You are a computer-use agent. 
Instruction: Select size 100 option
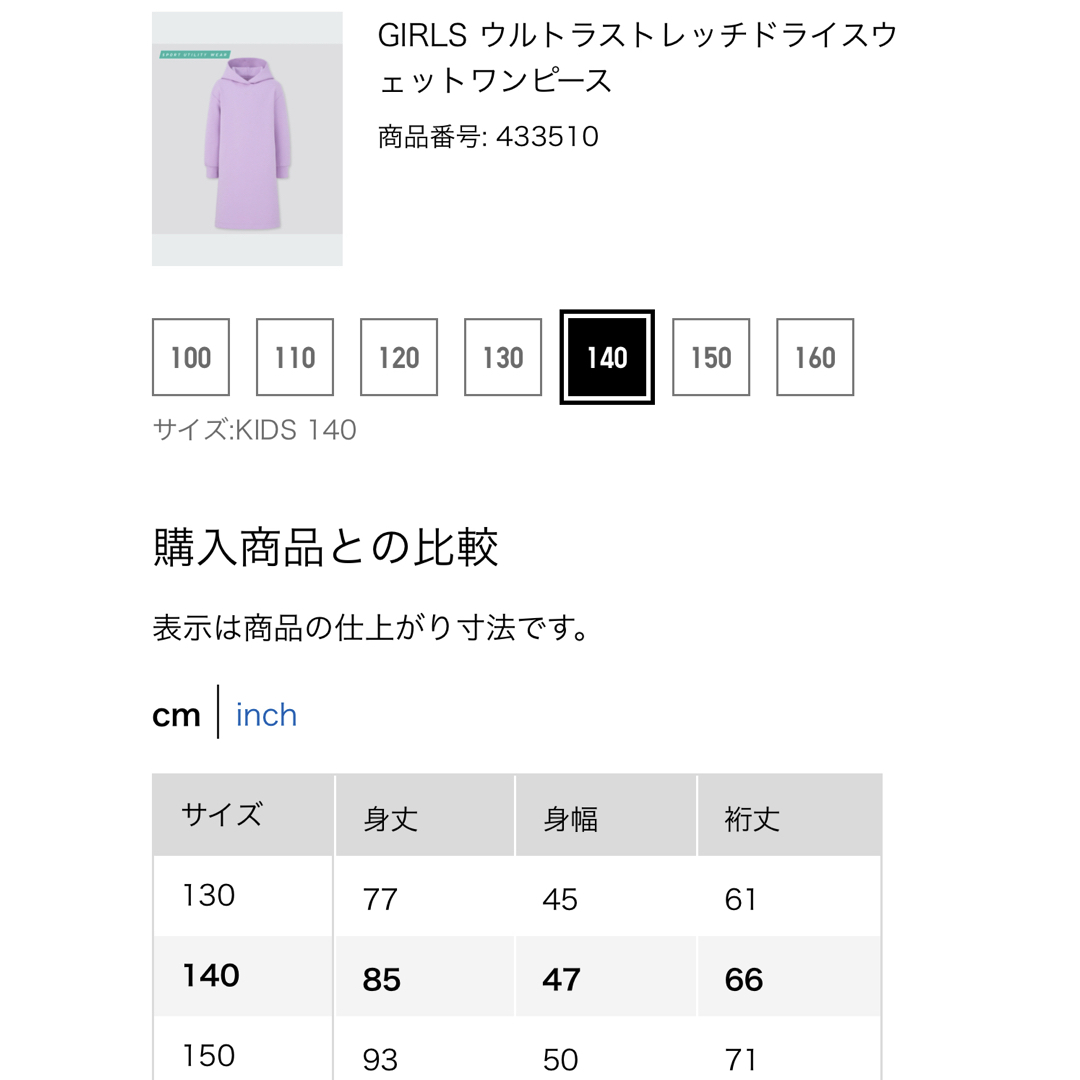(191, 357)
